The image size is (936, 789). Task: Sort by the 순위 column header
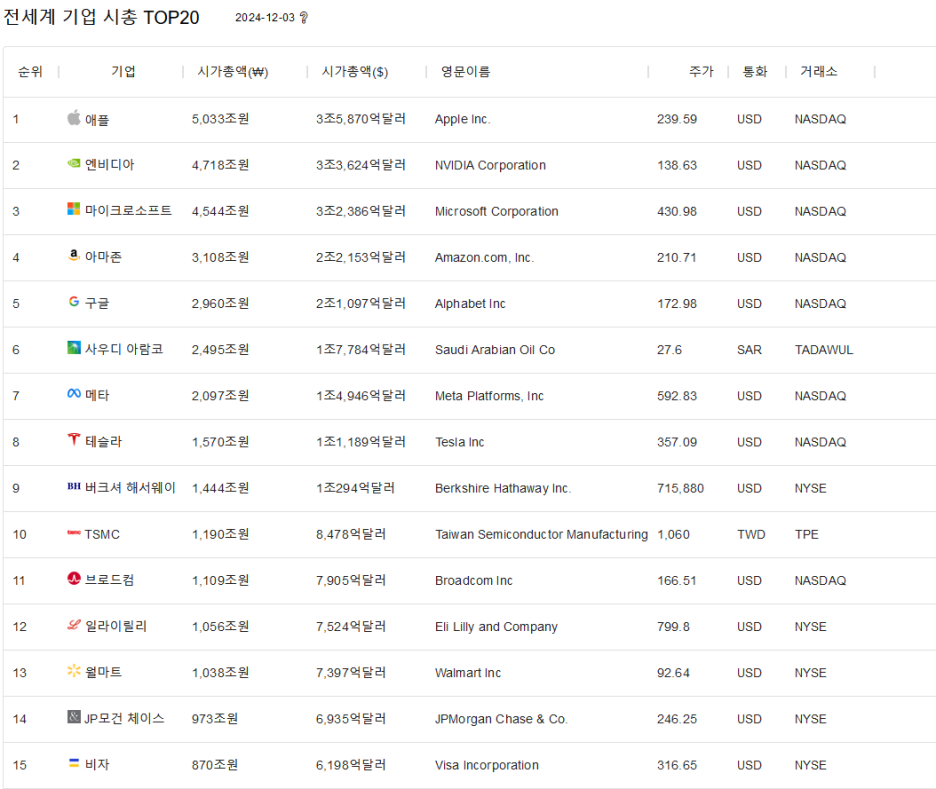(x=30, y=72)
